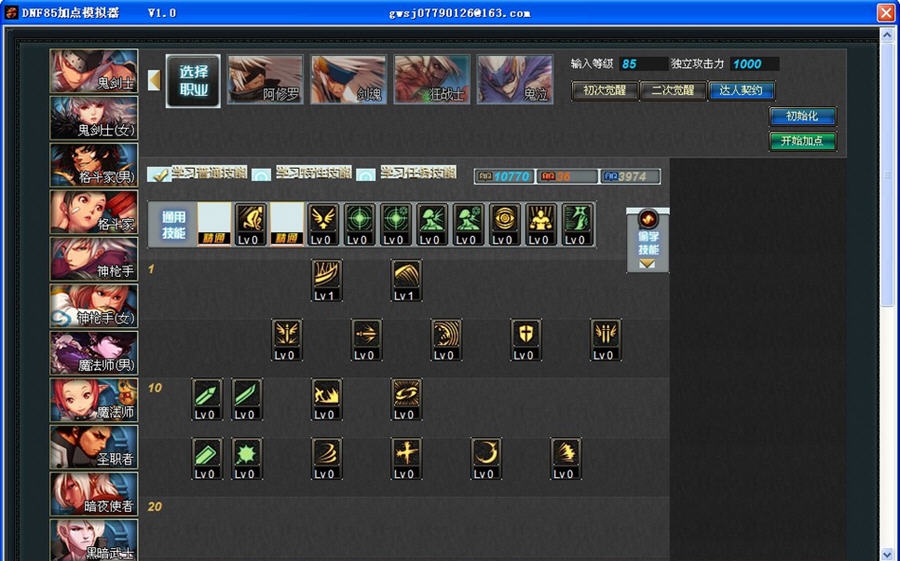900x561 pixels.
Task: Switch to the 通用技能 category label
Action: point(173,225)
